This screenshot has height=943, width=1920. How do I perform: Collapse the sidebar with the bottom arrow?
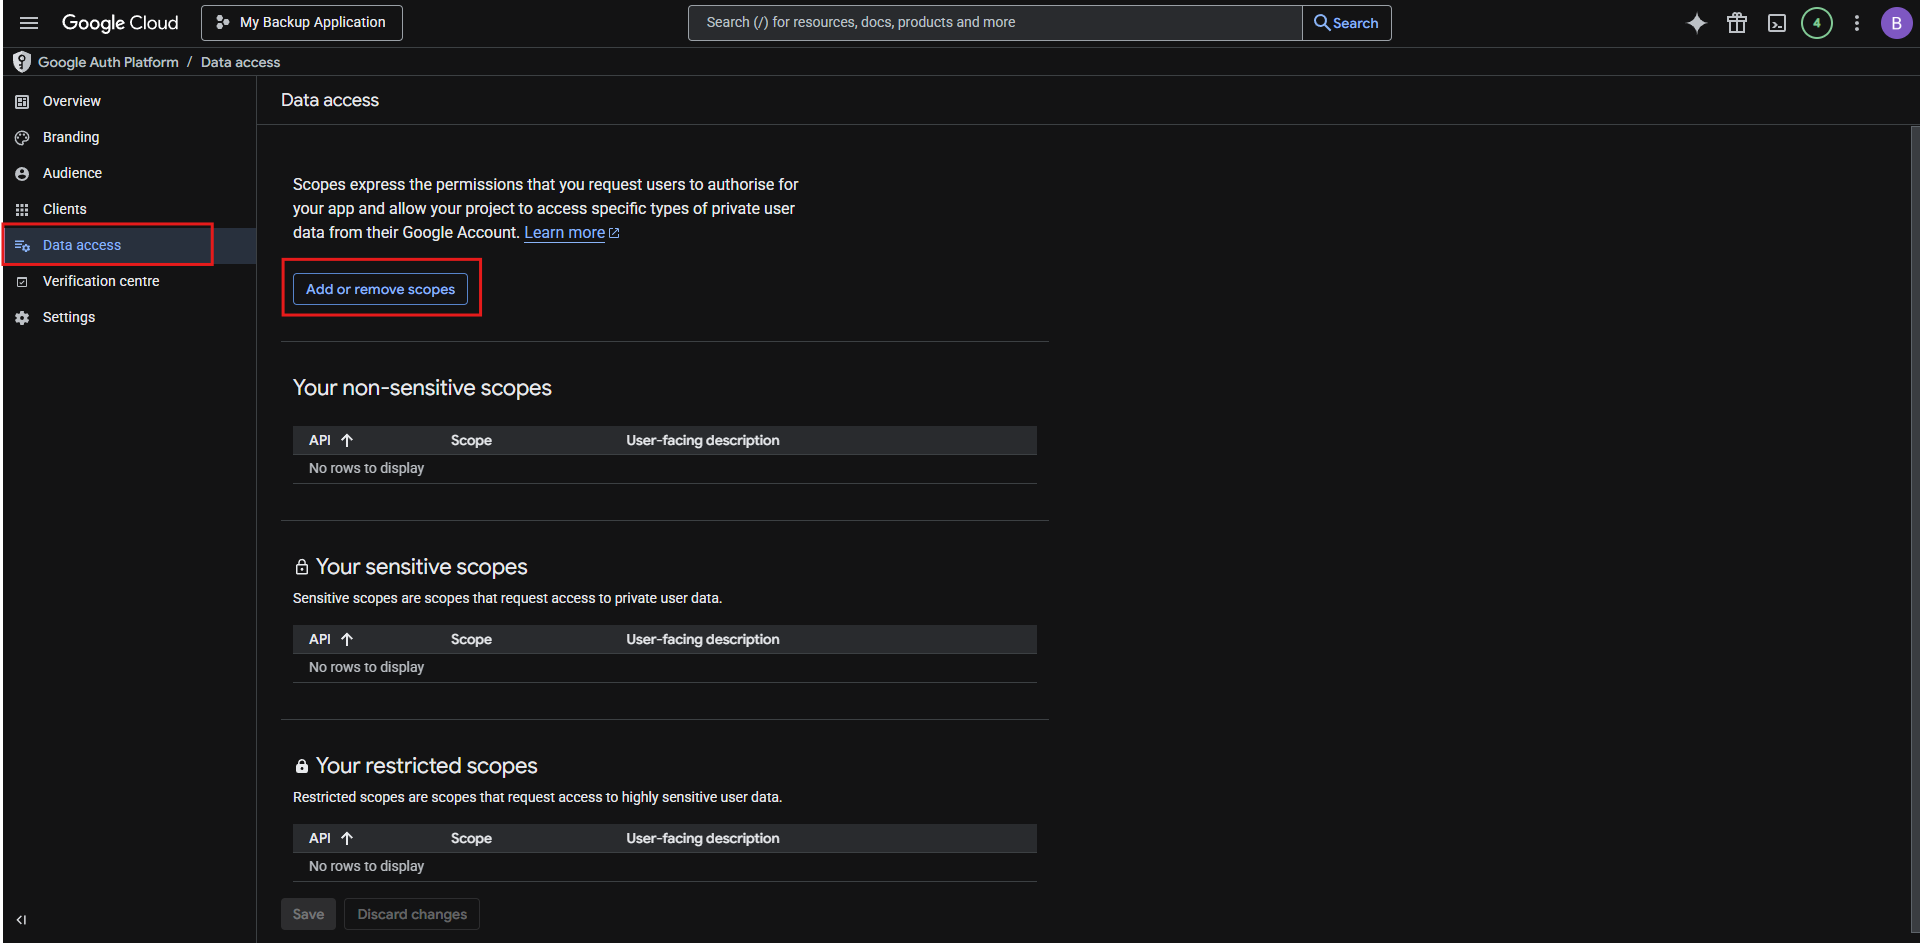point(21,920)
